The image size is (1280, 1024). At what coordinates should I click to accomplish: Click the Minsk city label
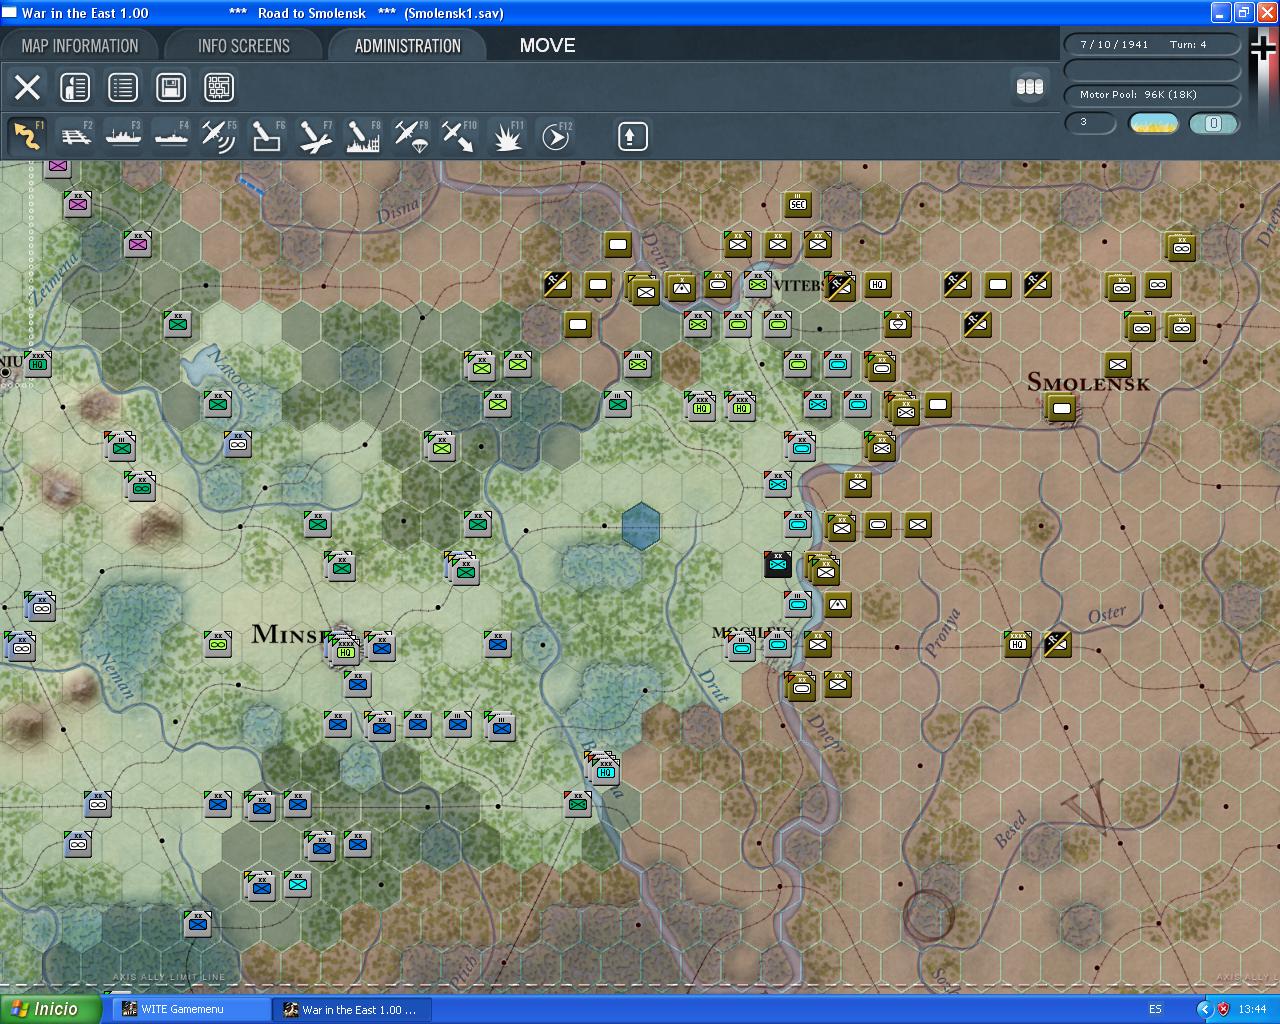pyautogui.click(x=292, y=633)
